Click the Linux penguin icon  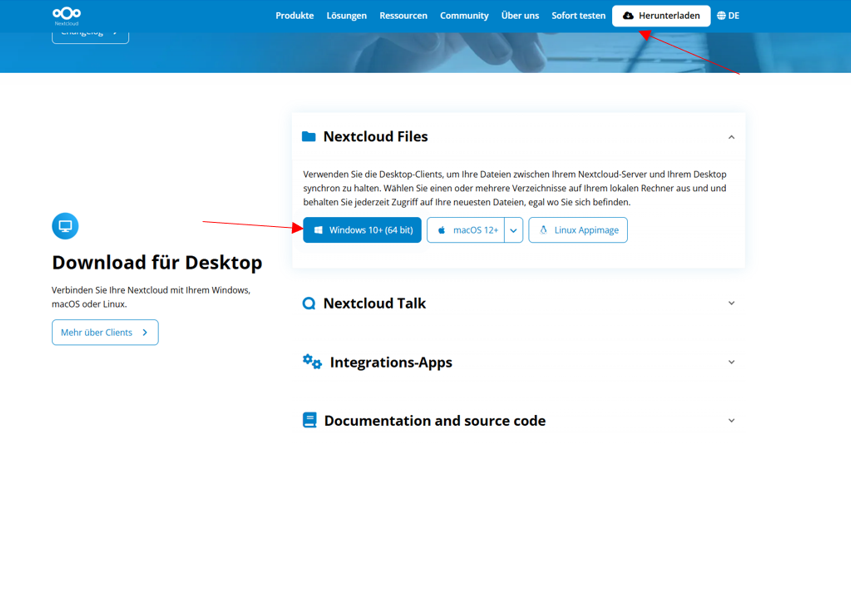(x=543, y=230)
